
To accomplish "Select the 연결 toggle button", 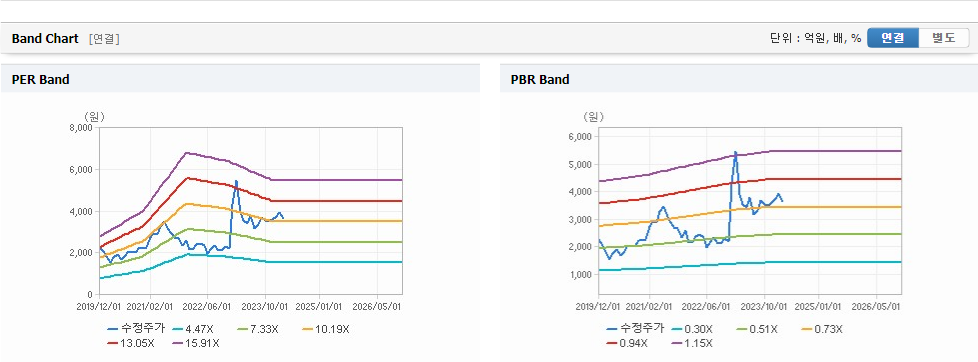I will click(x=893, y=38).
